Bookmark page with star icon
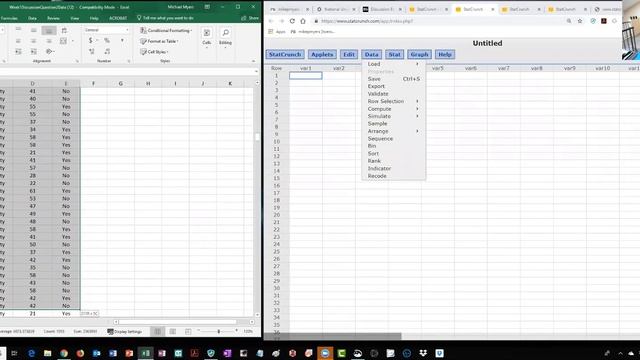The width and height of the screenshot is (640, 360). pos(580,21)
